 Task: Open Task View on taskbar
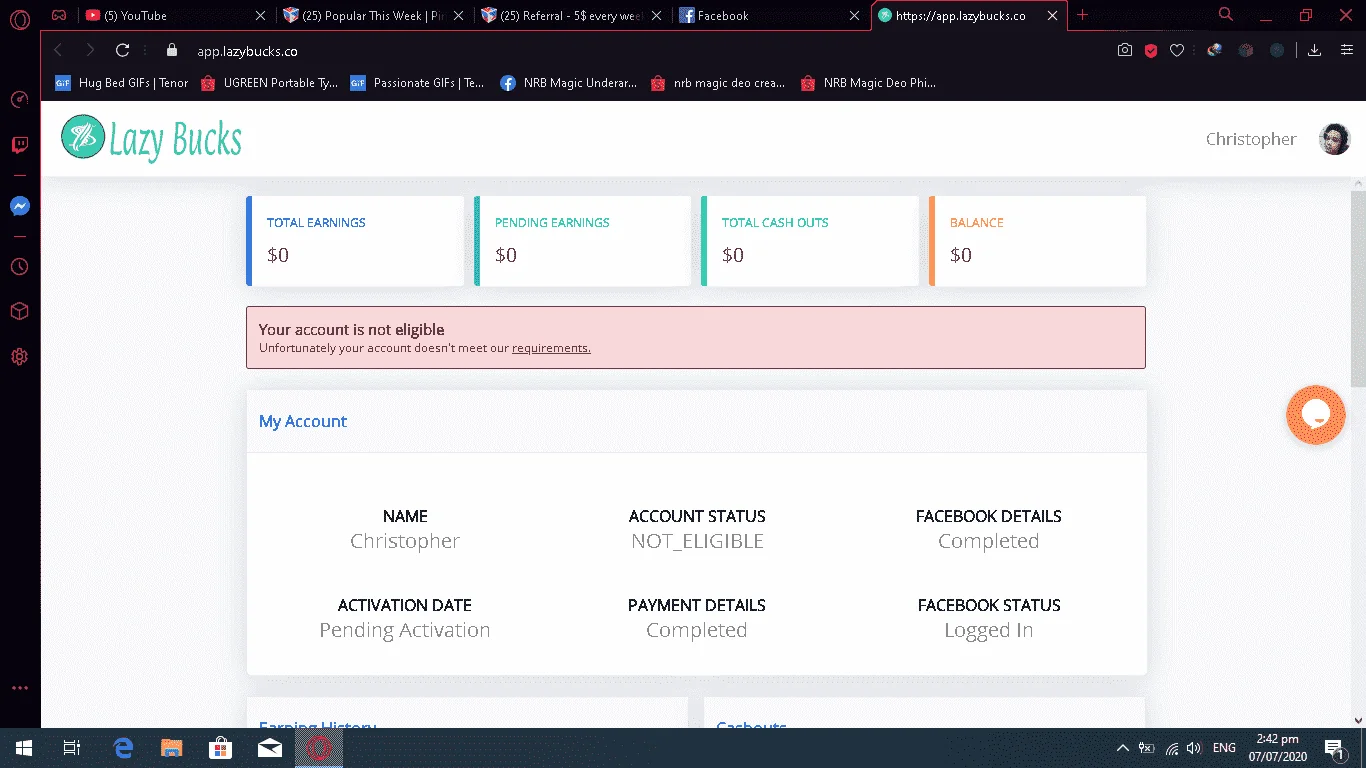(x=71, y=748)
